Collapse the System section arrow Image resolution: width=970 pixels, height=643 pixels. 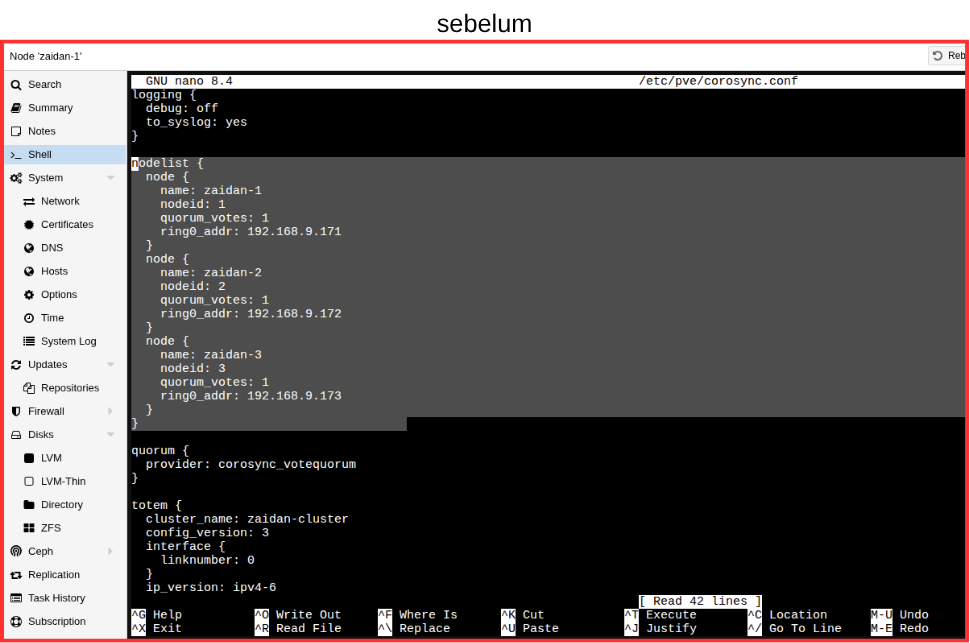pyautogui.click(x=110, y=178)
